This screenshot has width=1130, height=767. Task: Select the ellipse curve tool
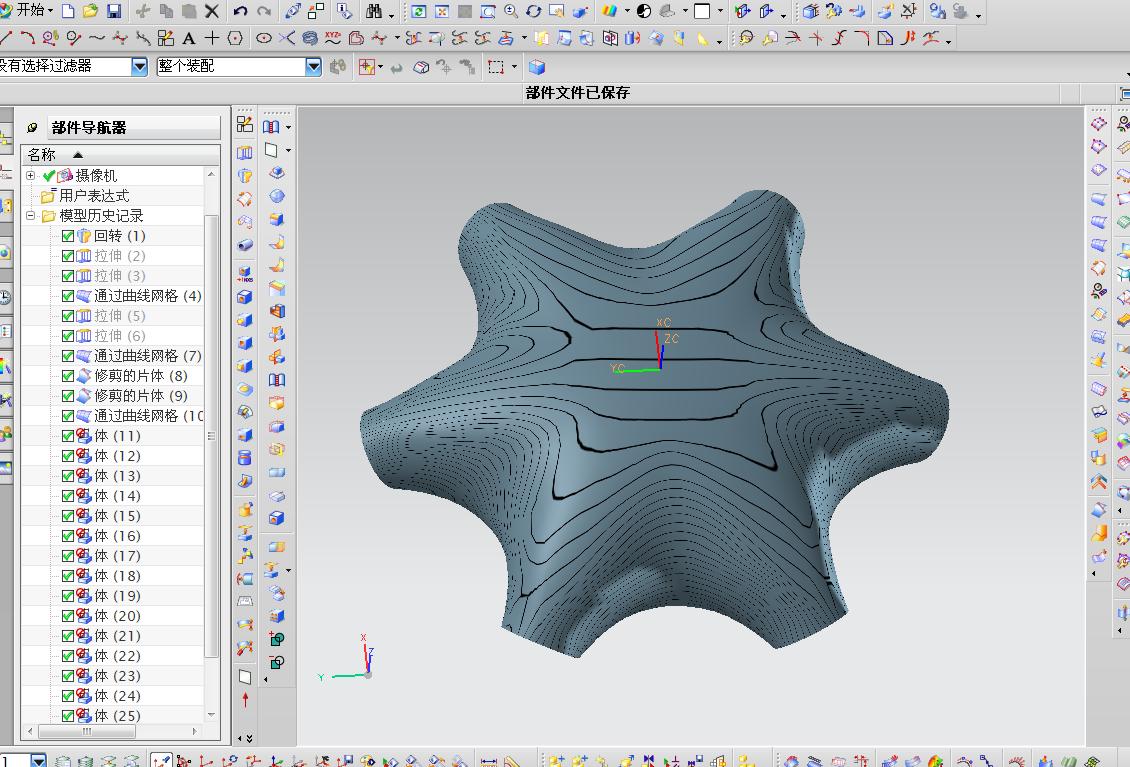264,38
